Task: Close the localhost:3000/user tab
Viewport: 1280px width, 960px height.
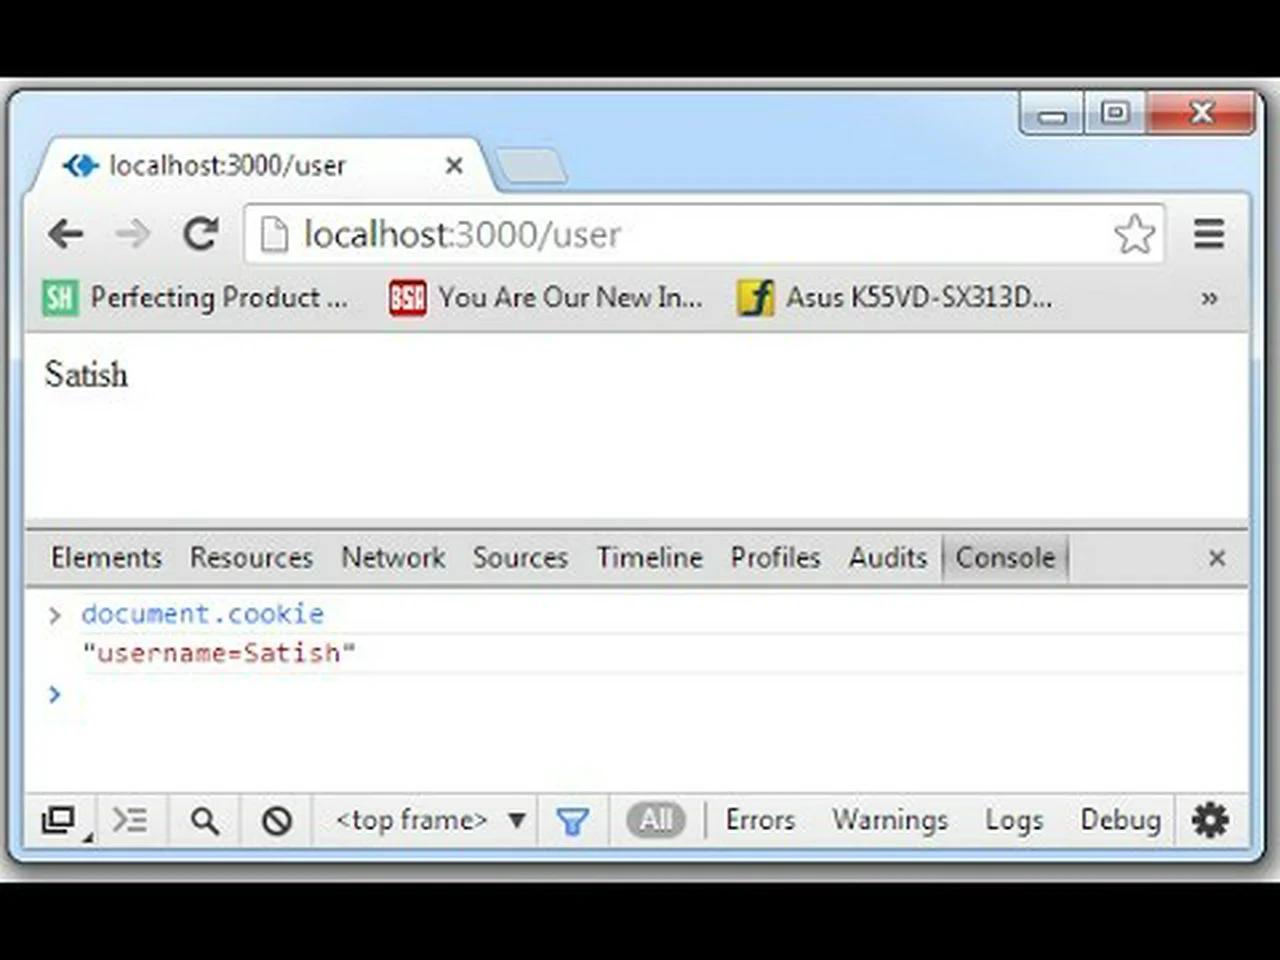Action: coord(454,165)
